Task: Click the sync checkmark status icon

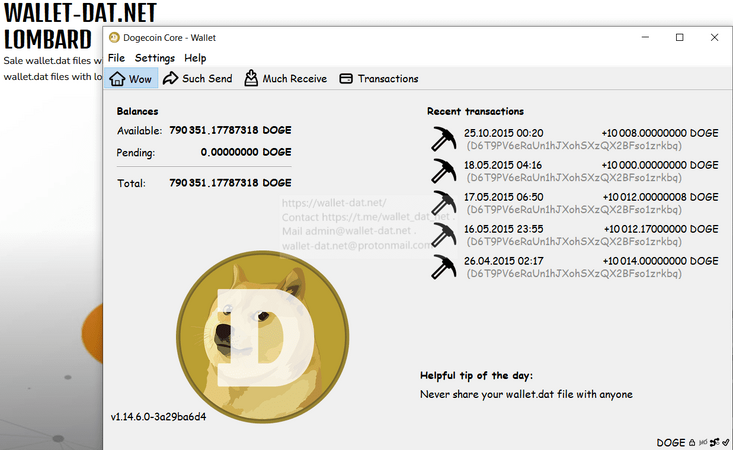Action: pyautogui.click(x=726, y=442)
